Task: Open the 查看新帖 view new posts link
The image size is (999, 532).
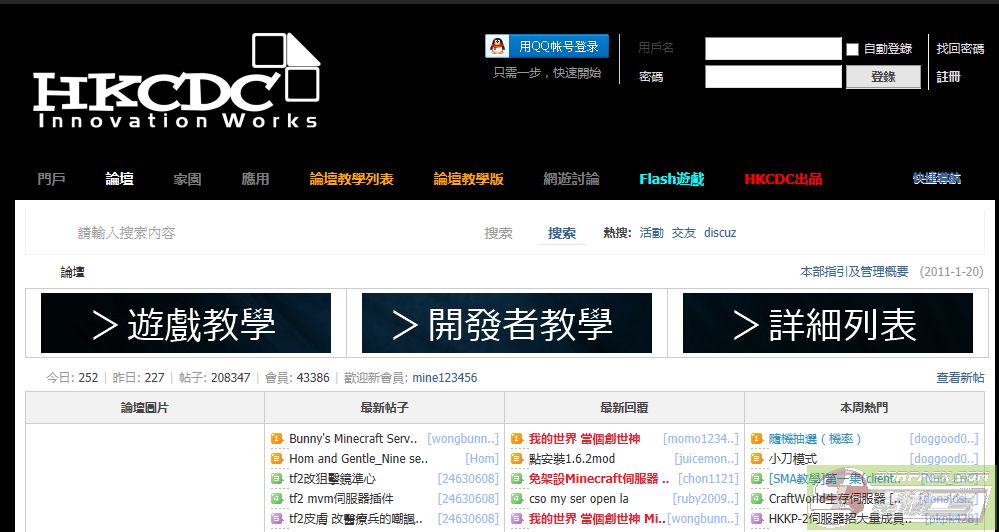Action: (x=959, y=378)
